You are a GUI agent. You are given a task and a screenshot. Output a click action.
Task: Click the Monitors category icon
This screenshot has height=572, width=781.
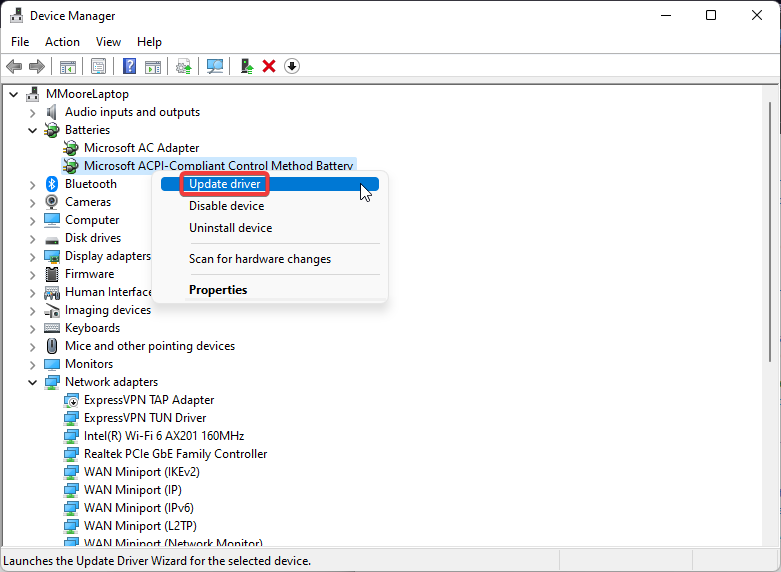(52, 364)
